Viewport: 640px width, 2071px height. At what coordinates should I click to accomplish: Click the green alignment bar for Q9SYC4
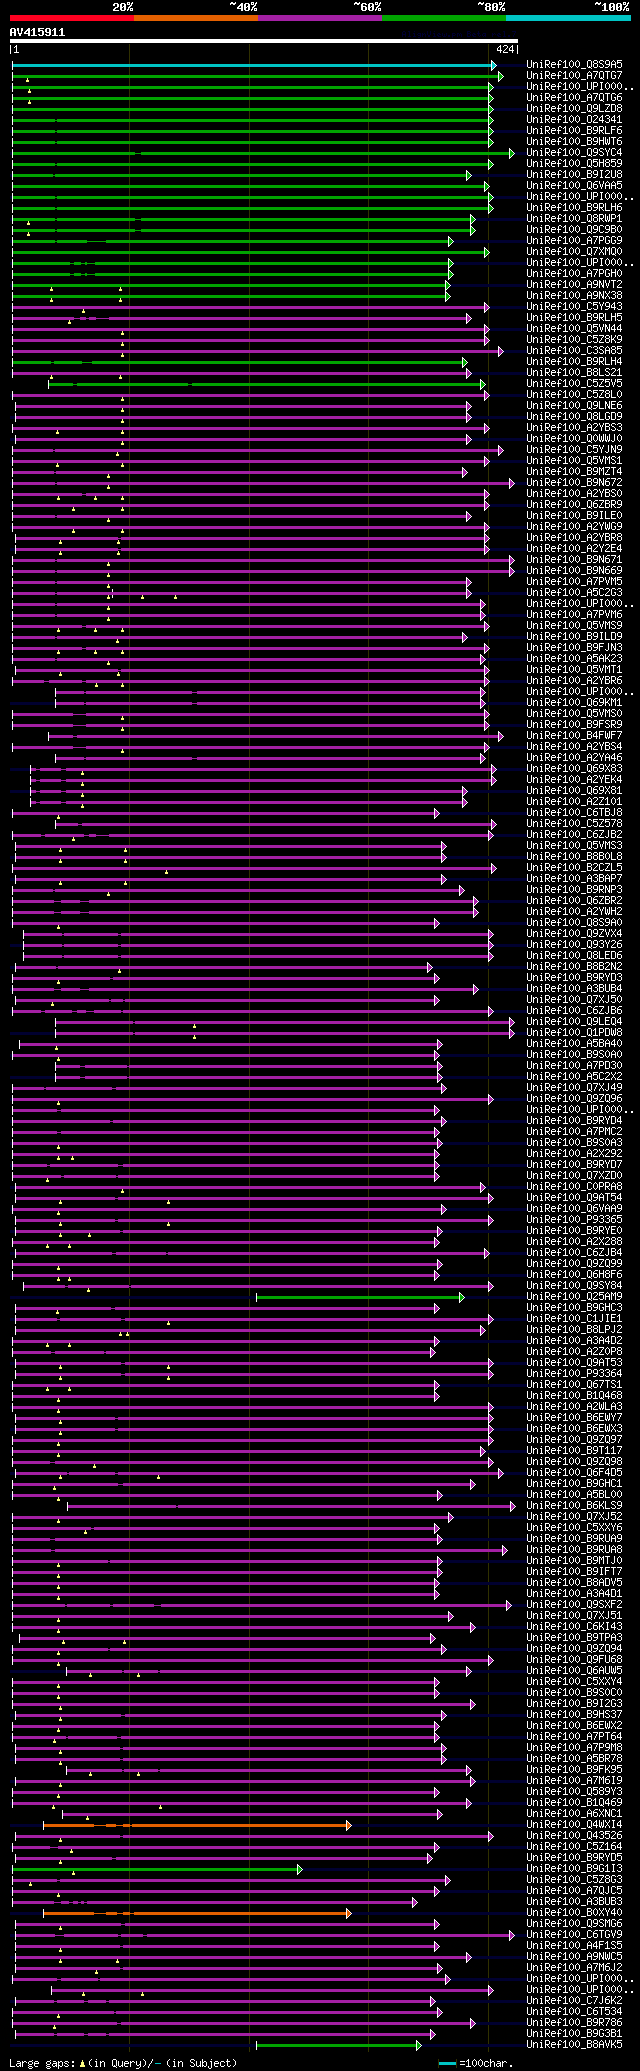tap(263, 153)
